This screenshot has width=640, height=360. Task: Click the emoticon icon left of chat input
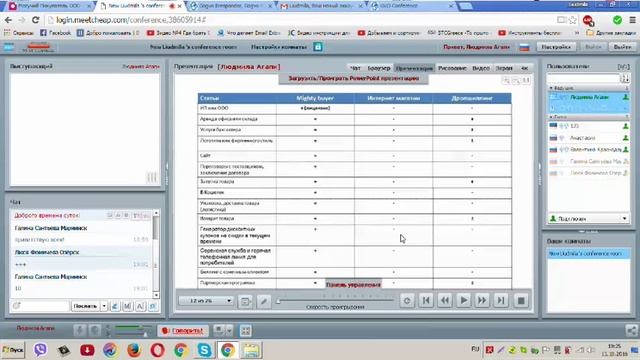[16, 306]
